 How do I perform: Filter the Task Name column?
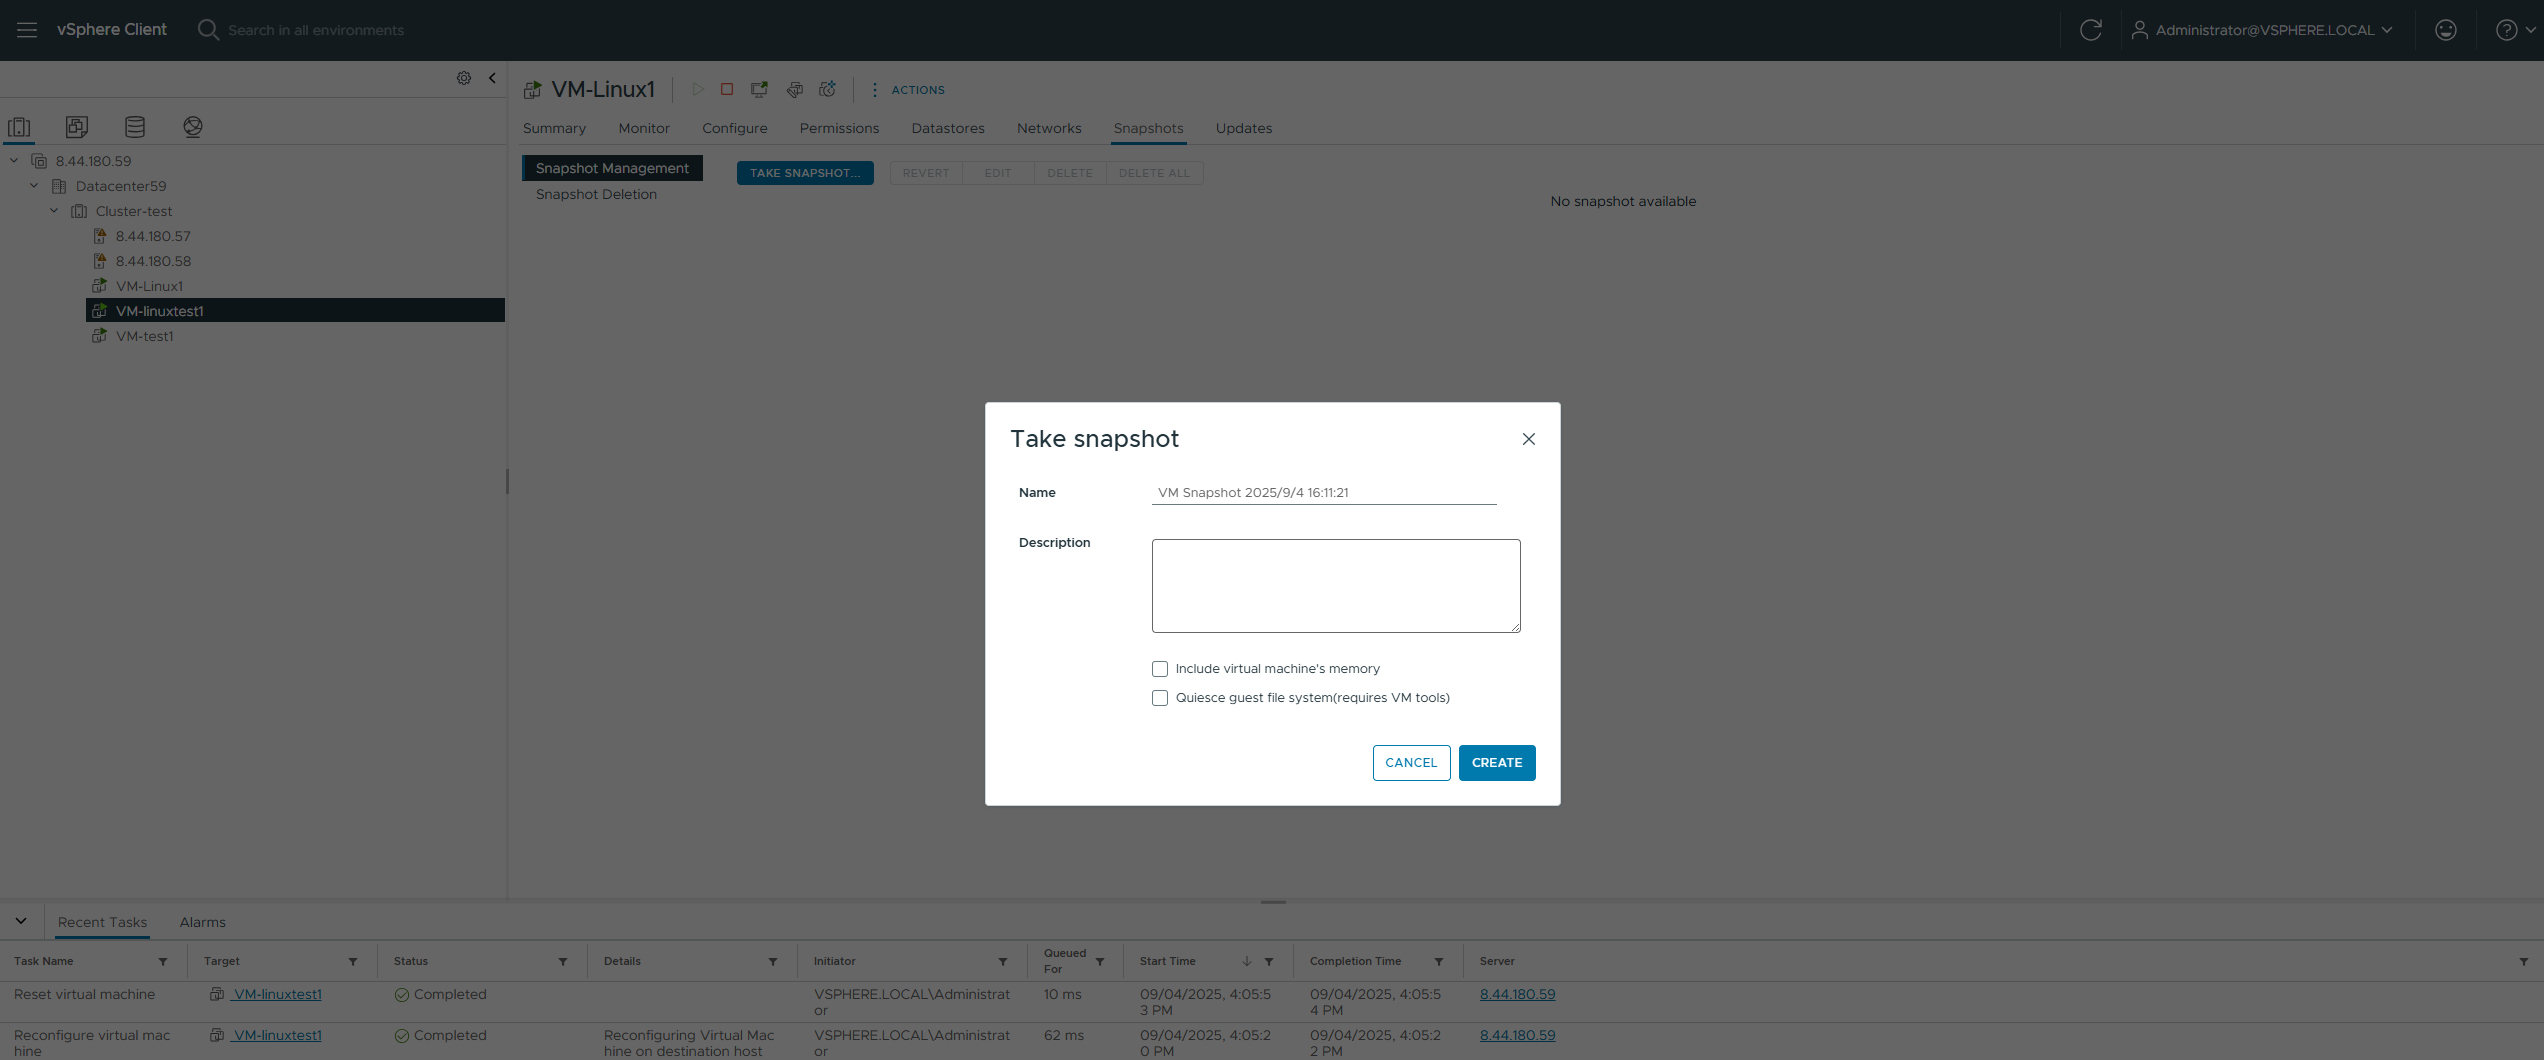click(163, 962)
